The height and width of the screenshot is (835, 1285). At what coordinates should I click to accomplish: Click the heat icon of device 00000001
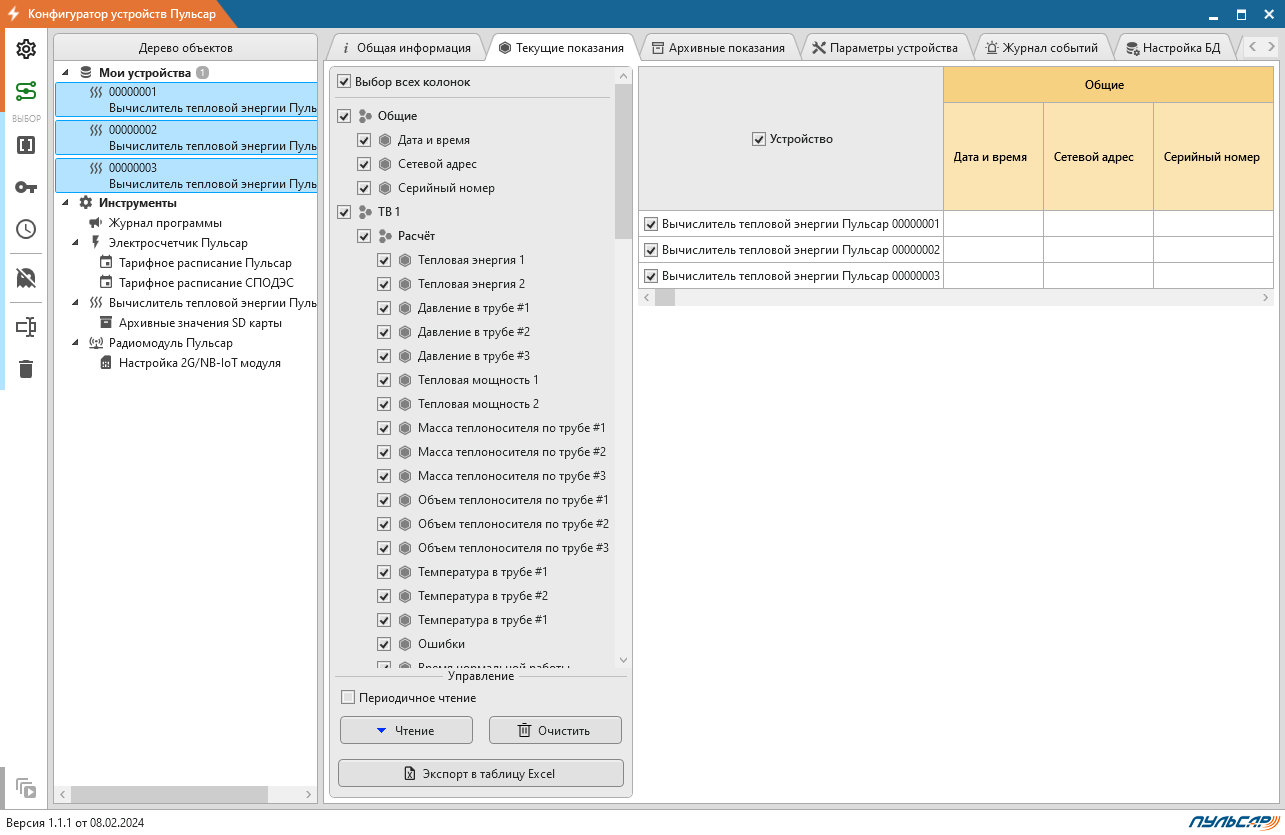coord(96,92)
